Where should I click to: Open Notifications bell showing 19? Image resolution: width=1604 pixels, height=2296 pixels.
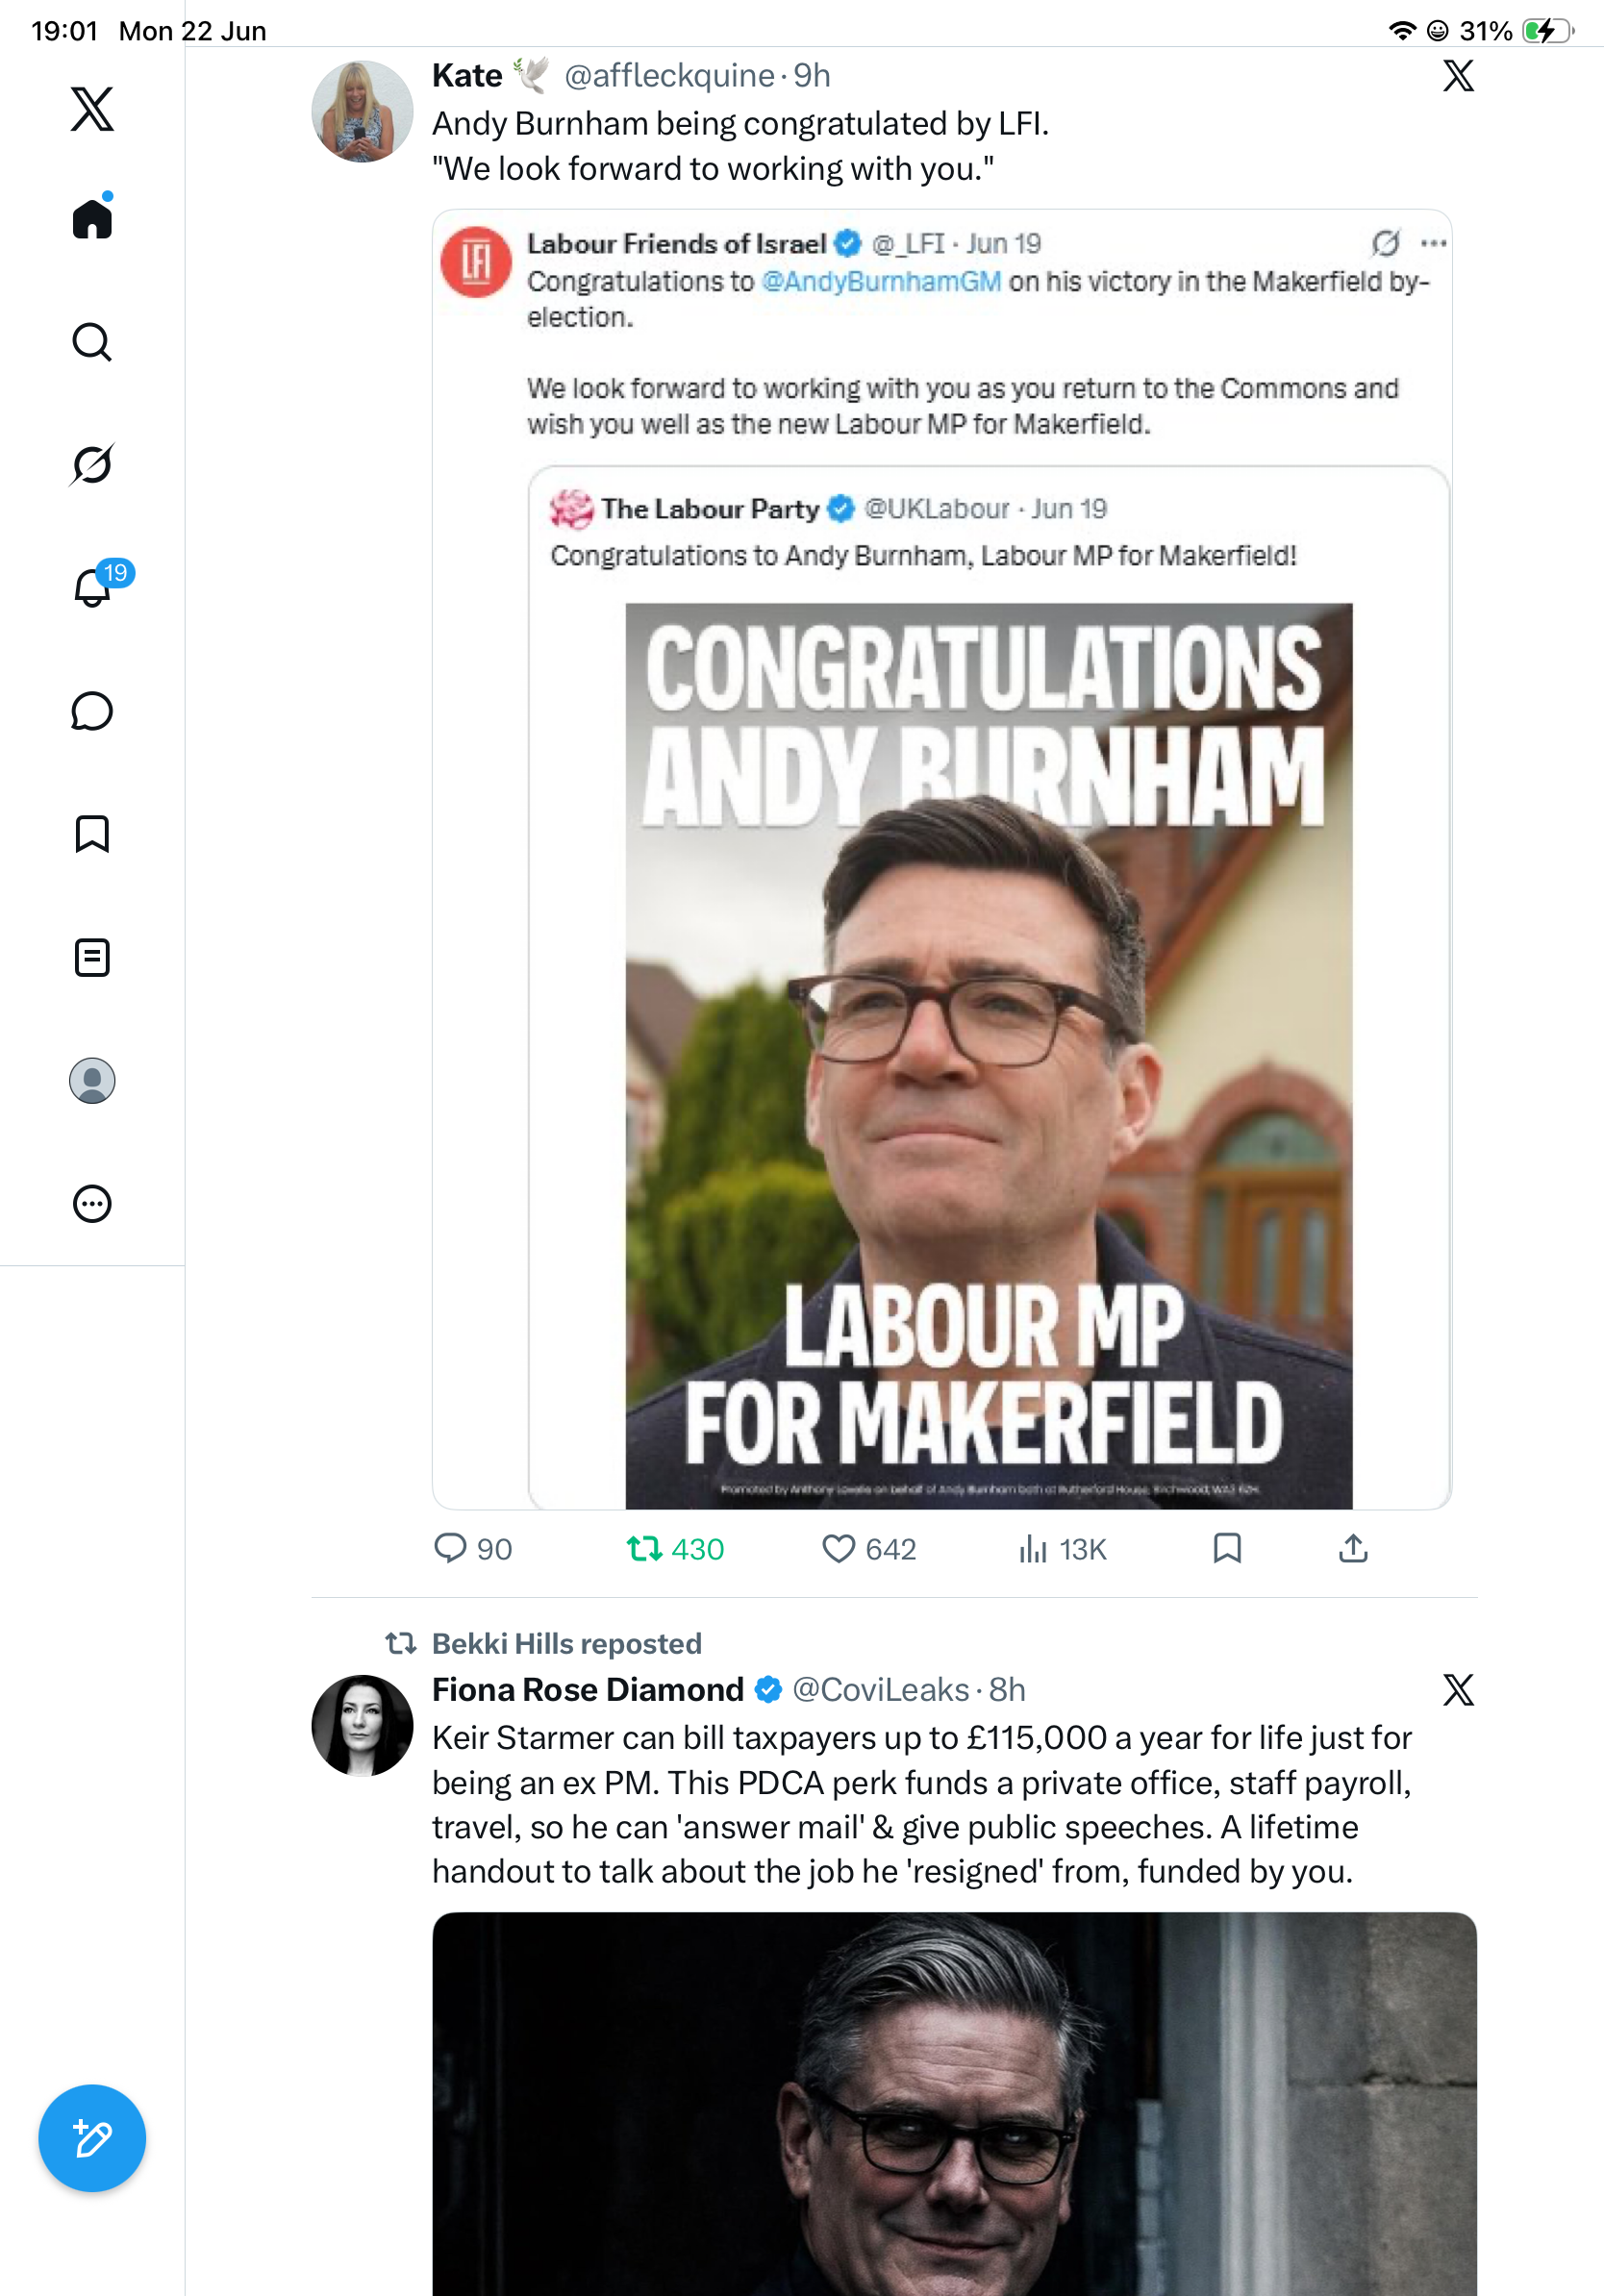(92, 586)
